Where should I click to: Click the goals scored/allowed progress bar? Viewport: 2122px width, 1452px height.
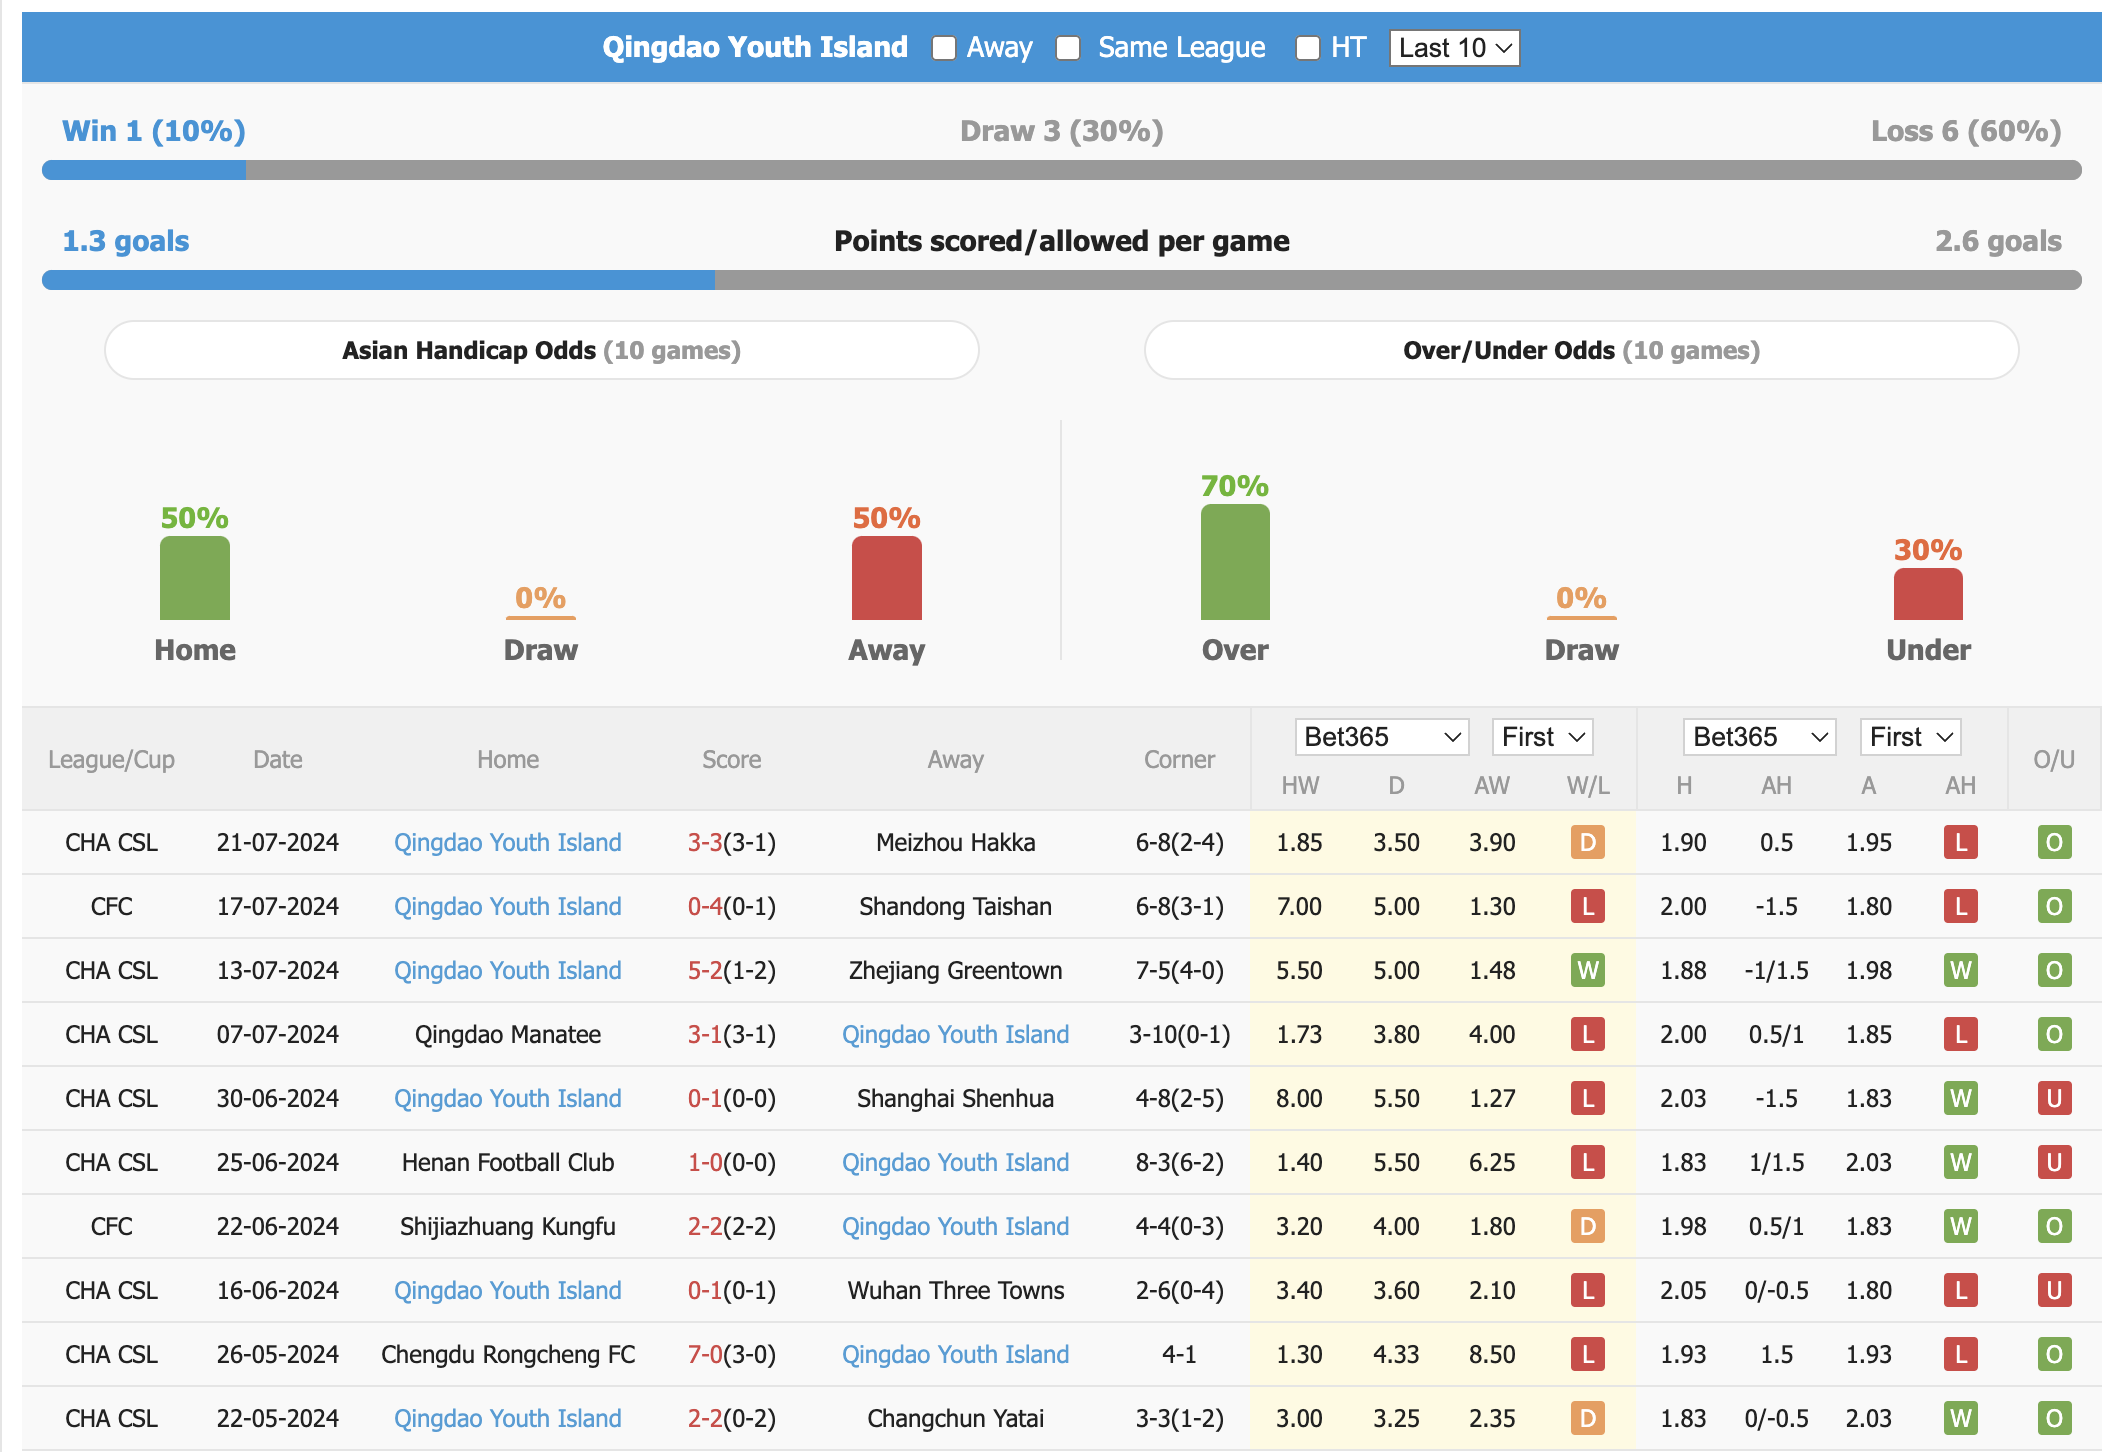pos(1061,280)
